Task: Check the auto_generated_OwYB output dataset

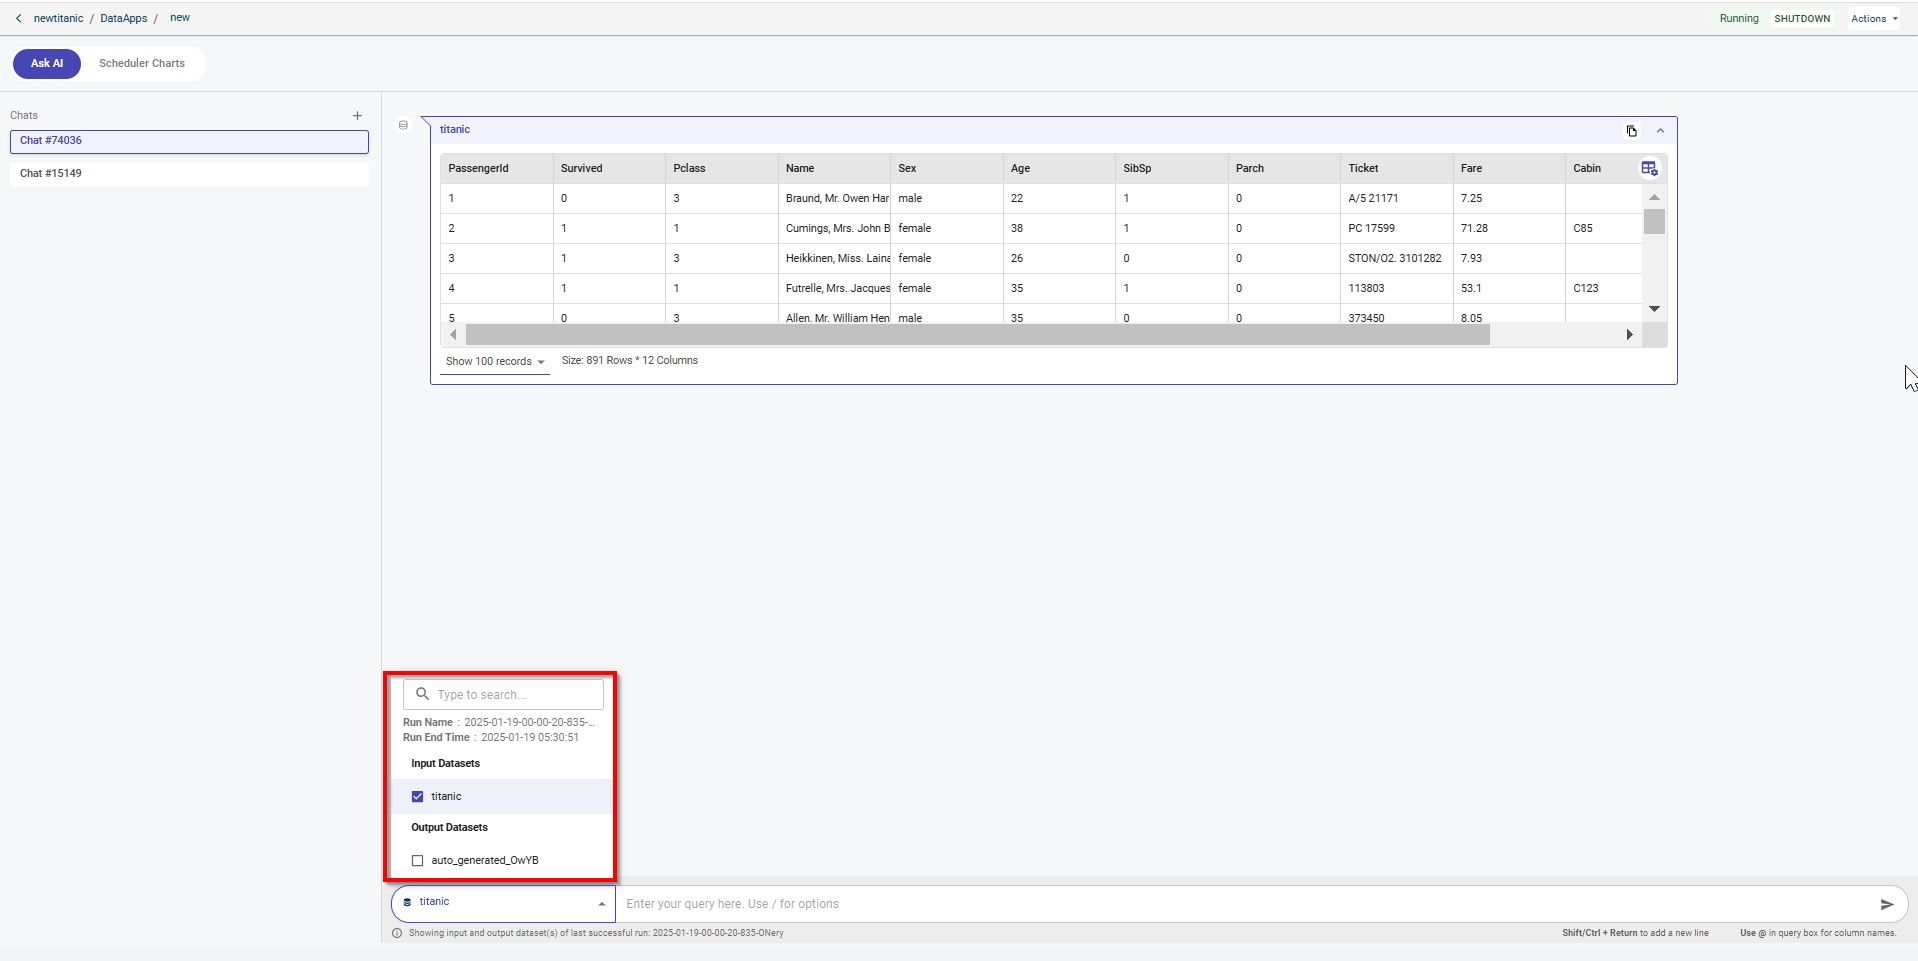Action: pyautogui.click(x=418, y=861)
